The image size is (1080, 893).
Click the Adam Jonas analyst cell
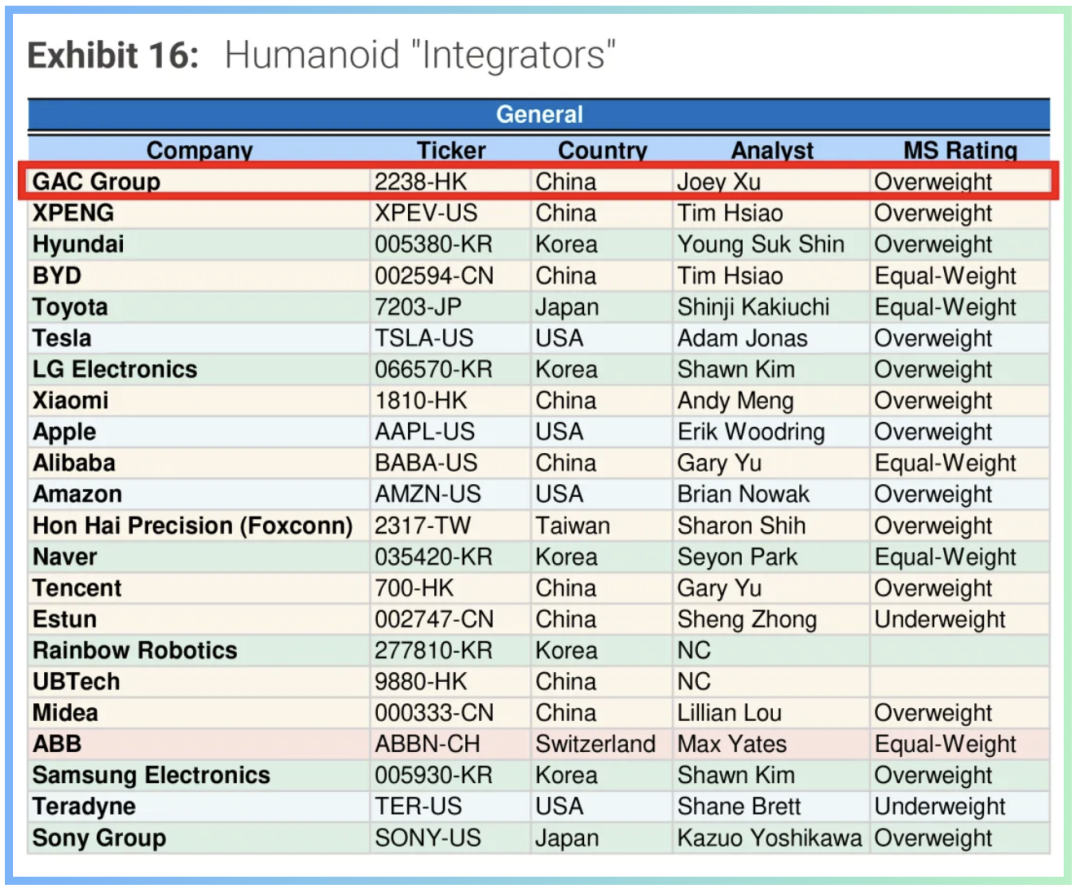coord(742,338)
